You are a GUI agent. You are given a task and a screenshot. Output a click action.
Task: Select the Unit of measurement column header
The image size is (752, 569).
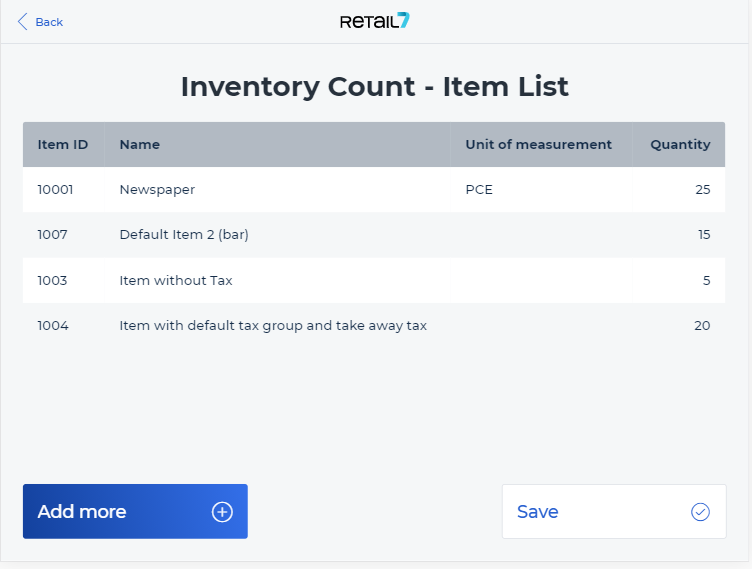(x=539, y=144)
